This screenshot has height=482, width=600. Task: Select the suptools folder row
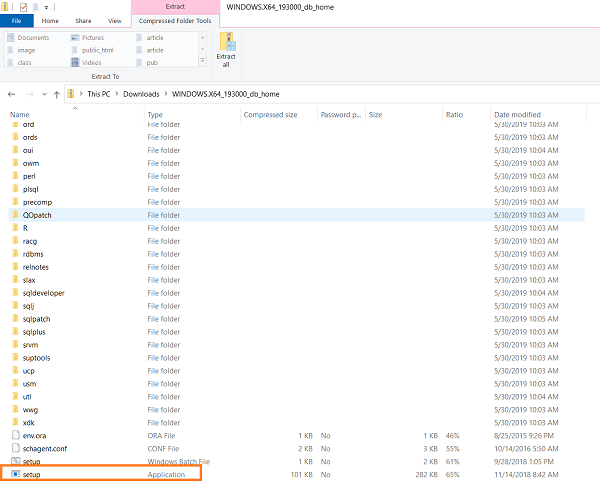pyautogui.click(x=297, y=358)
